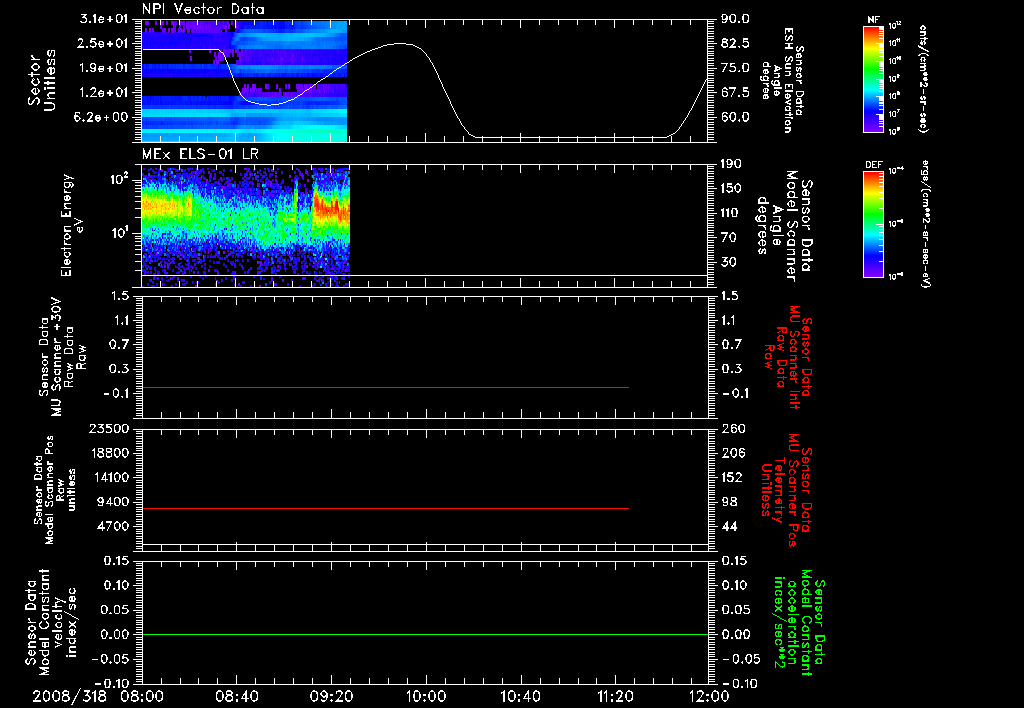This screenshot has height=708, width=1024.
Task: Click the '190' scanner angle tick label
Action: click(731, 164)
